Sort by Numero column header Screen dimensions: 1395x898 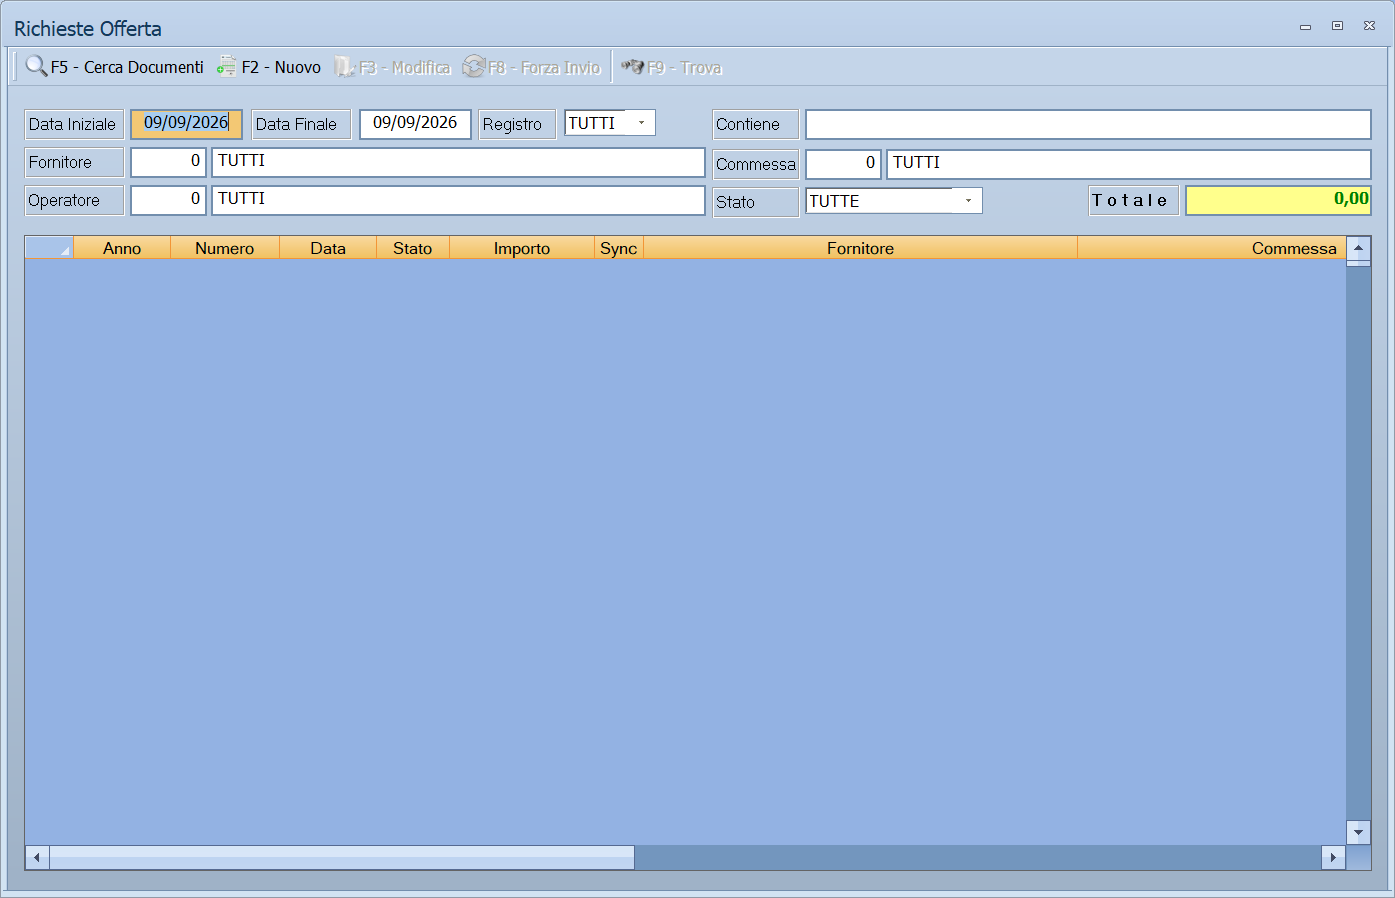[x=225, y=248]
